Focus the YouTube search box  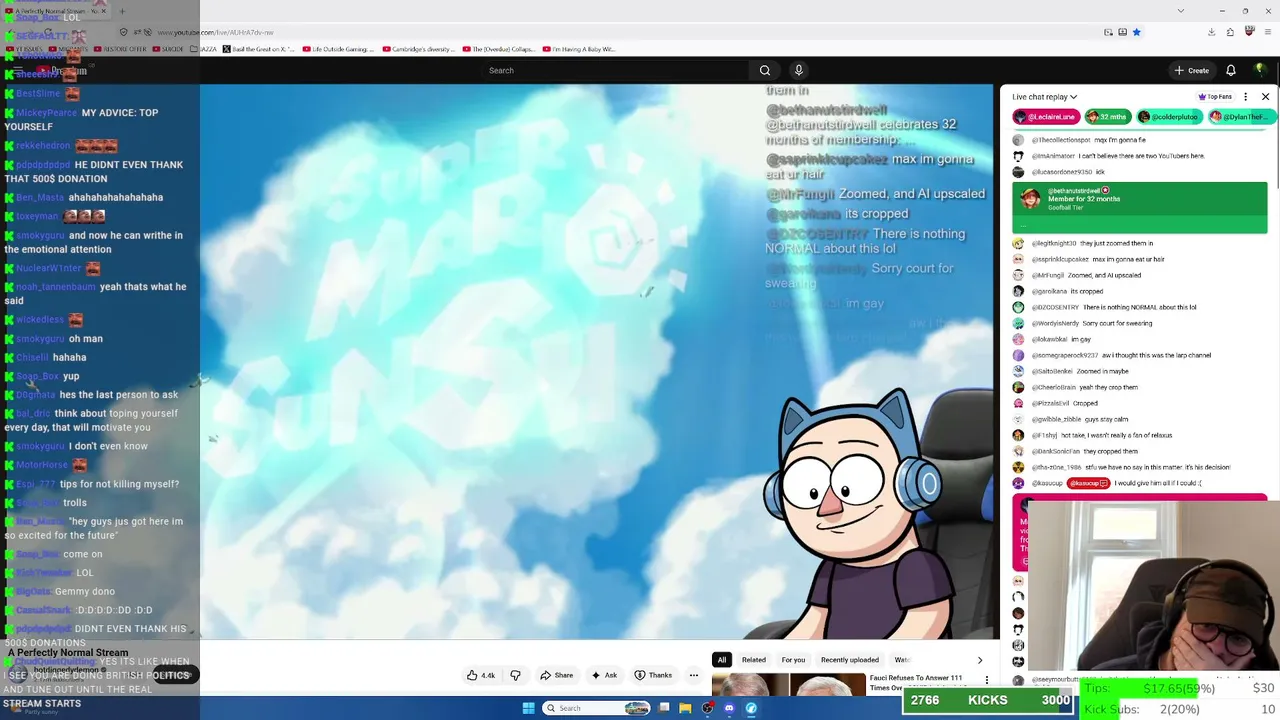point(615,70)
